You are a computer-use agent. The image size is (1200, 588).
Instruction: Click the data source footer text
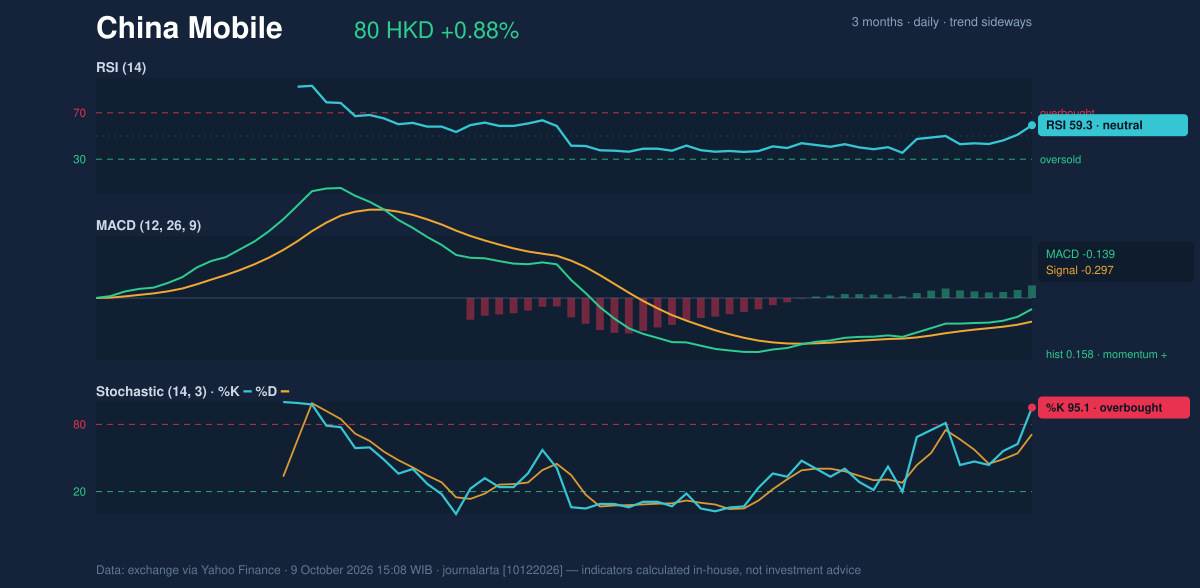coord(478,570)
